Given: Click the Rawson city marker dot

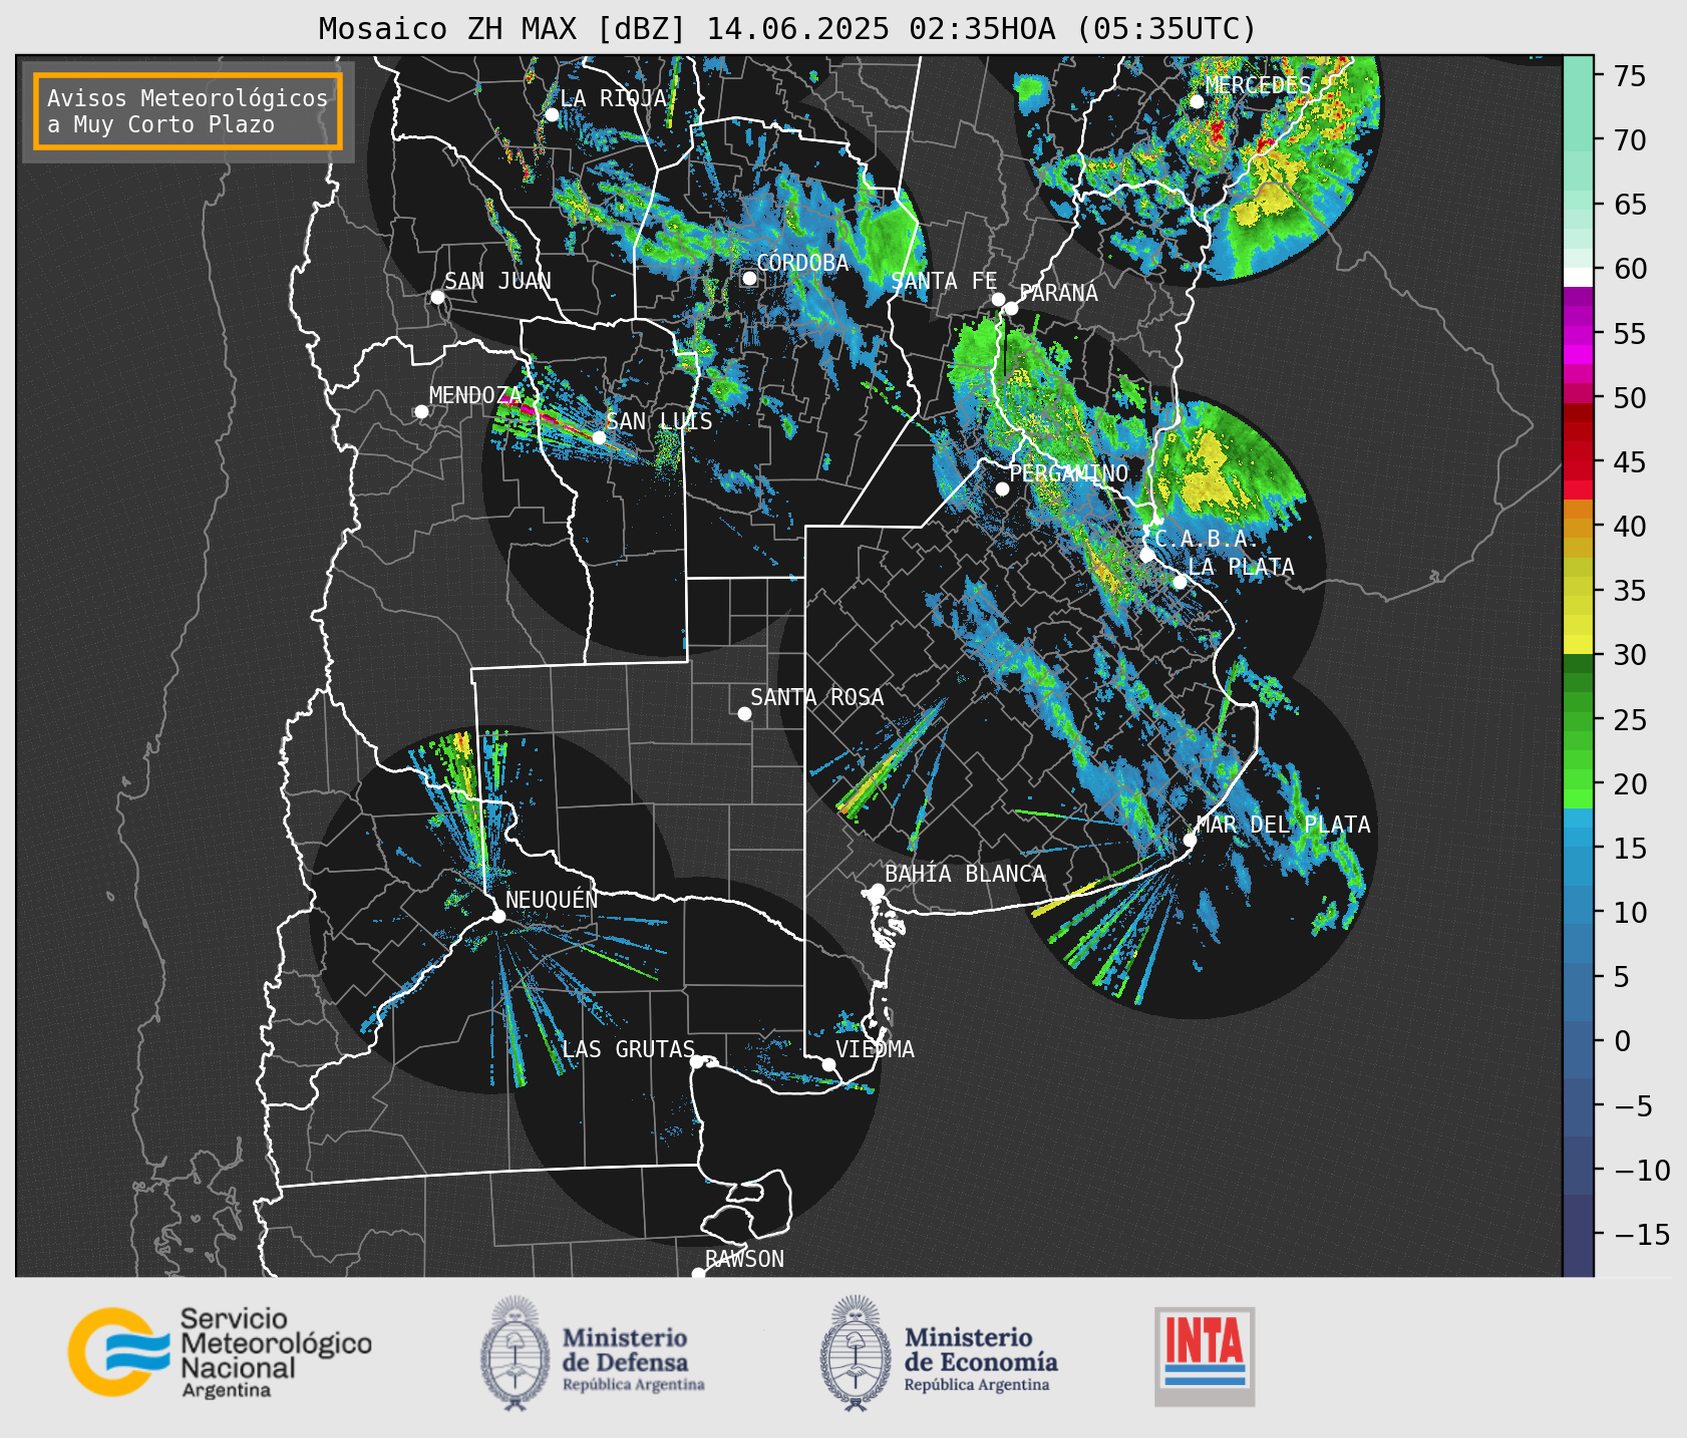Looking at the screenshot, I should tap(698, 1273).
